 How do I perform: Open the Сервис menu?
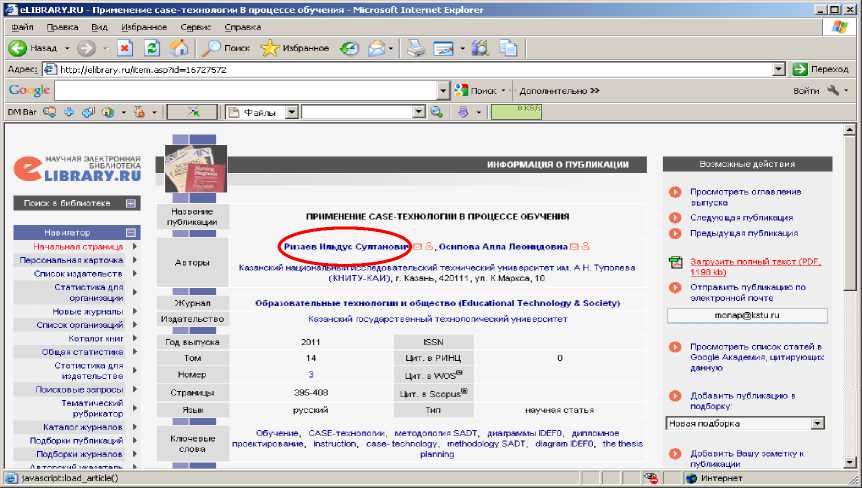(195, 27)
